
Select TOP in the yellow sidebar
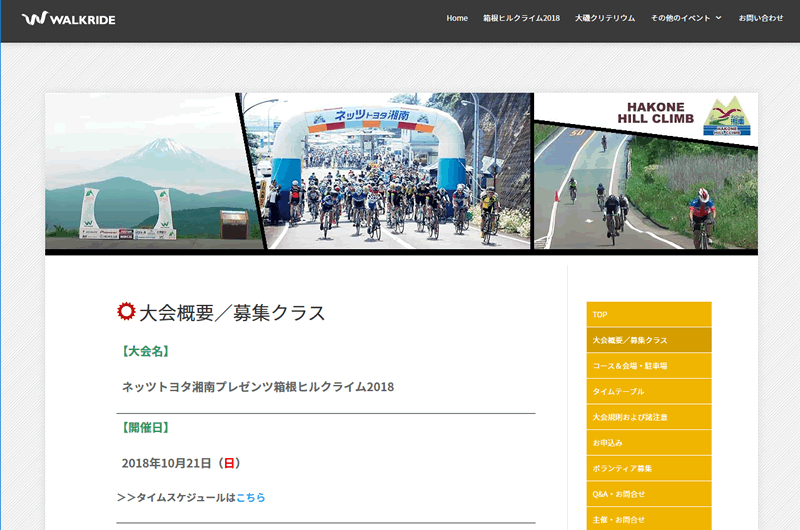point(649,314)
